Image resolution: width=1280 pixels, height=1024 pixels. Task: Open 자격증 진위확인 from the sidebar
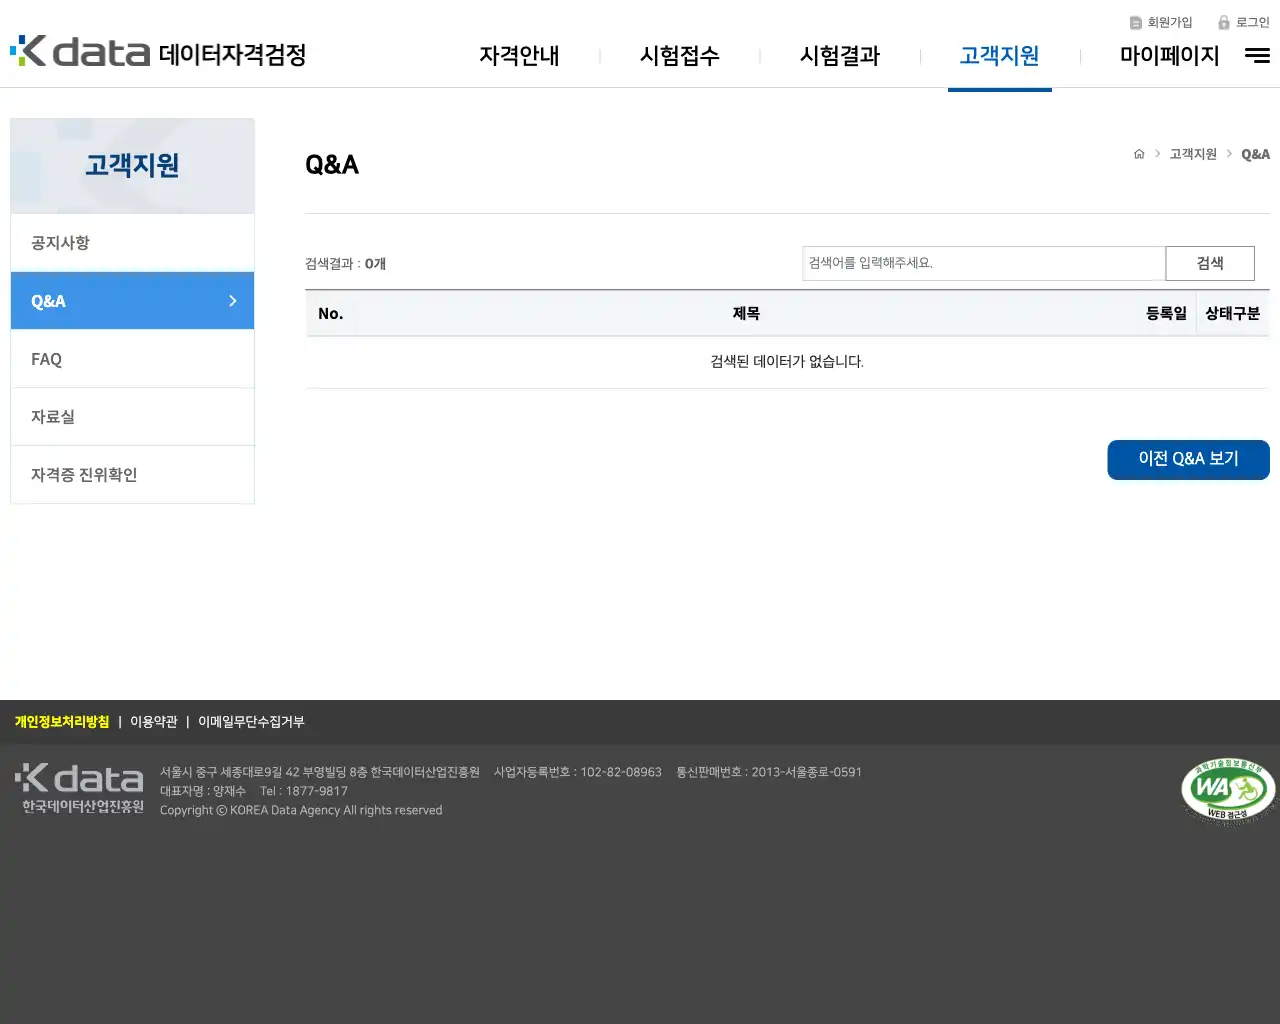[x=83, y=474]
